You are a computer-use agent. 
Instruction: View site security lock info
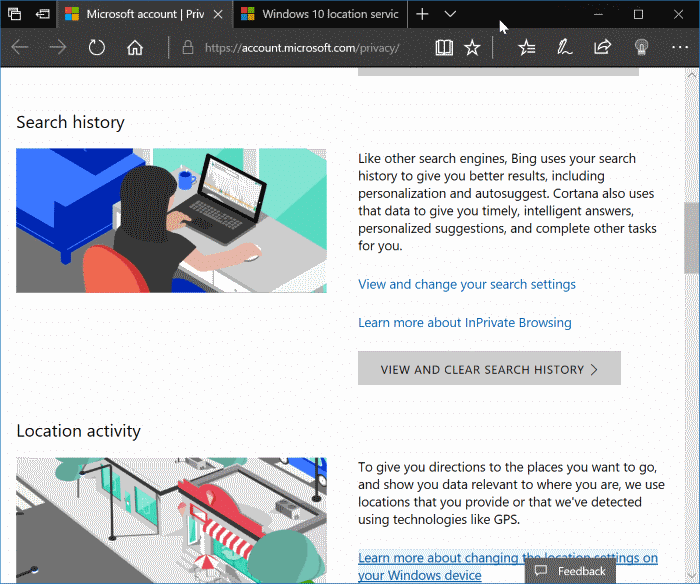click(x=188, y=47)
